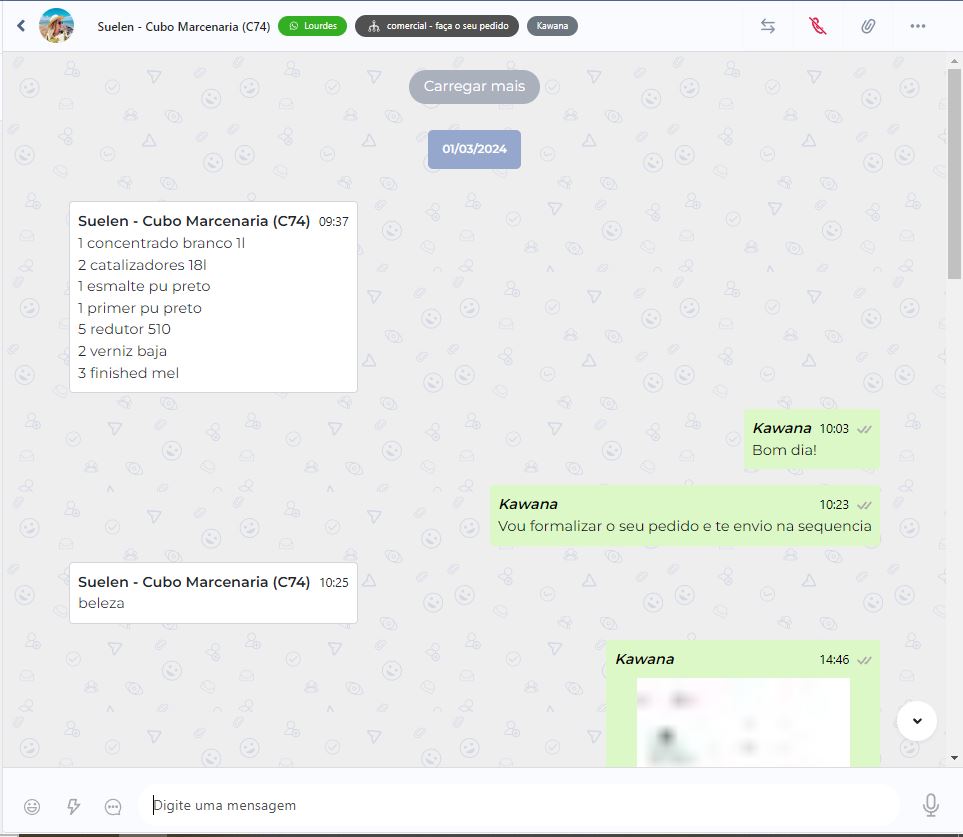Open the emoji picker smiley icon

coord(32,806)
